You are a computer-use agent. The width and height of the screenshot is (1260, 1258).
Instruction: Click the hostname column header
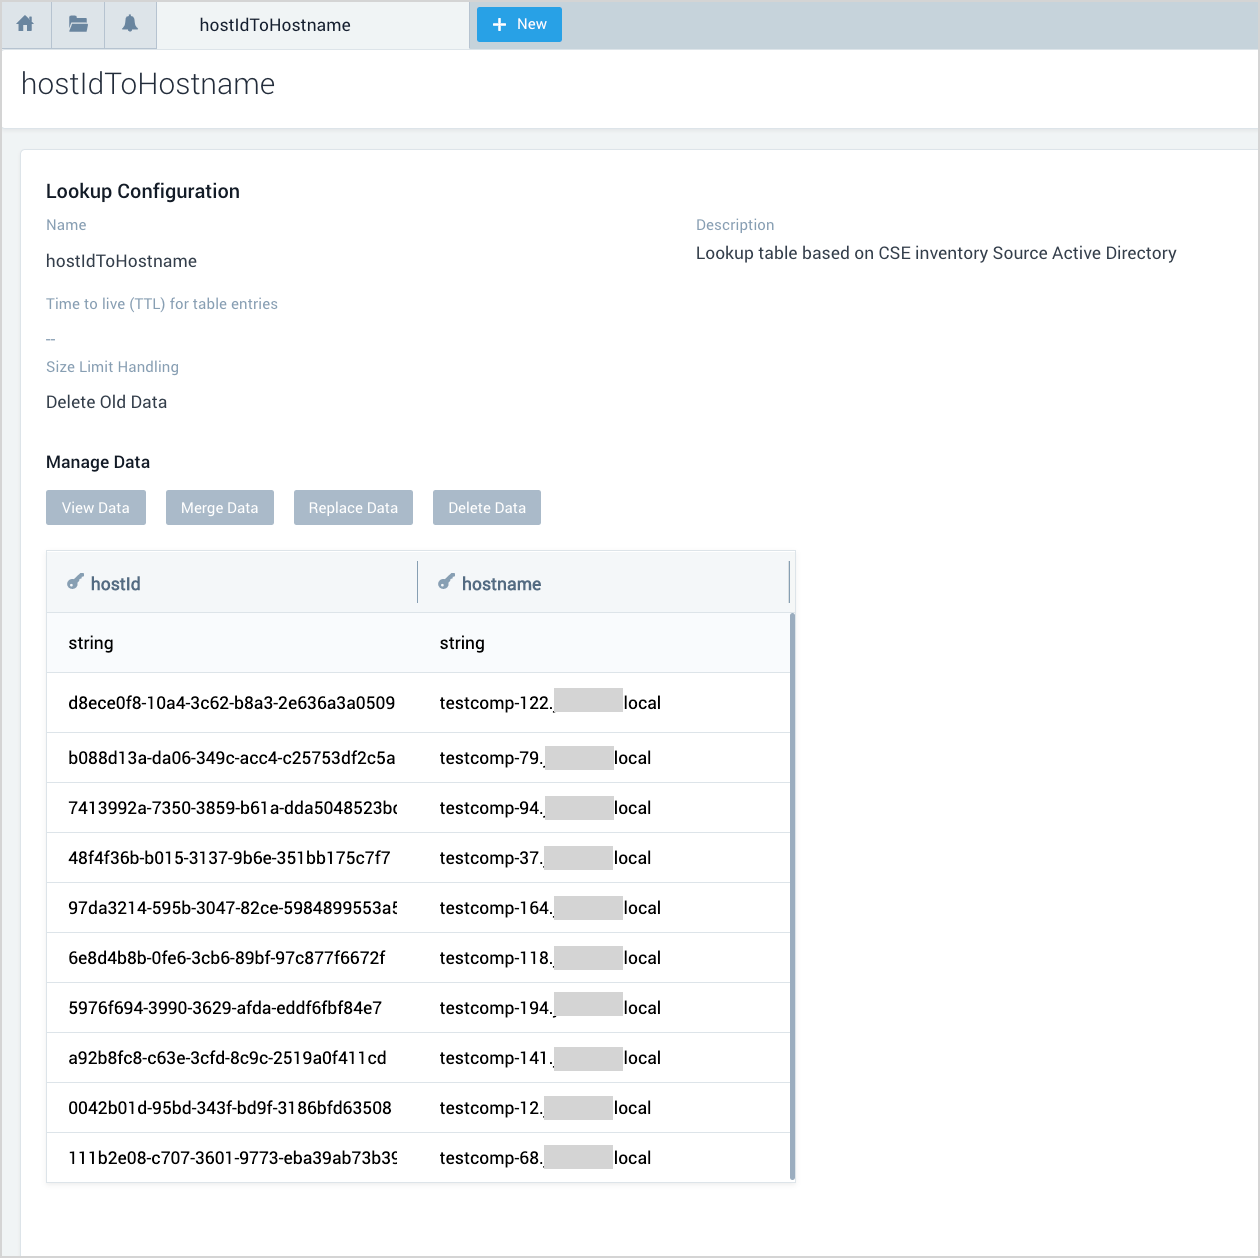(x=501, y=584)
